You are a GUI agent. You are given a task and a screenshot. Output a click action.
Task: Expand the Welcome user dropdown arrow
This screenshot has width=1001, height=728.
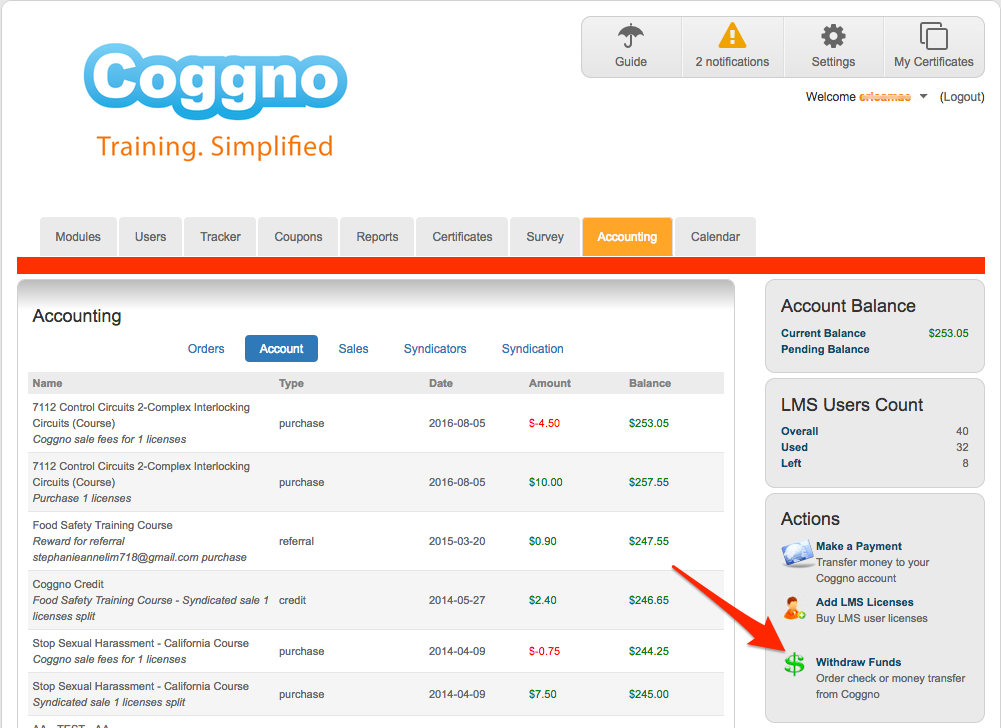click(x=923, y=96)
